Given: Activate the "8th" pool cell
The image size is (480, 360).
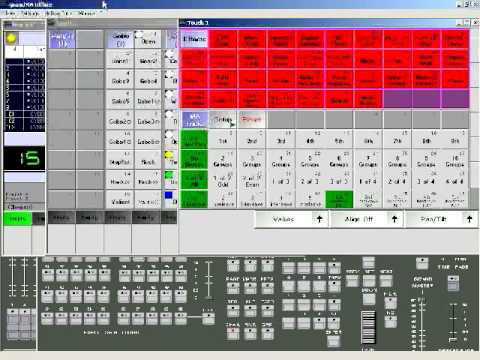Looking at the screenshot, I should (426, 139).
